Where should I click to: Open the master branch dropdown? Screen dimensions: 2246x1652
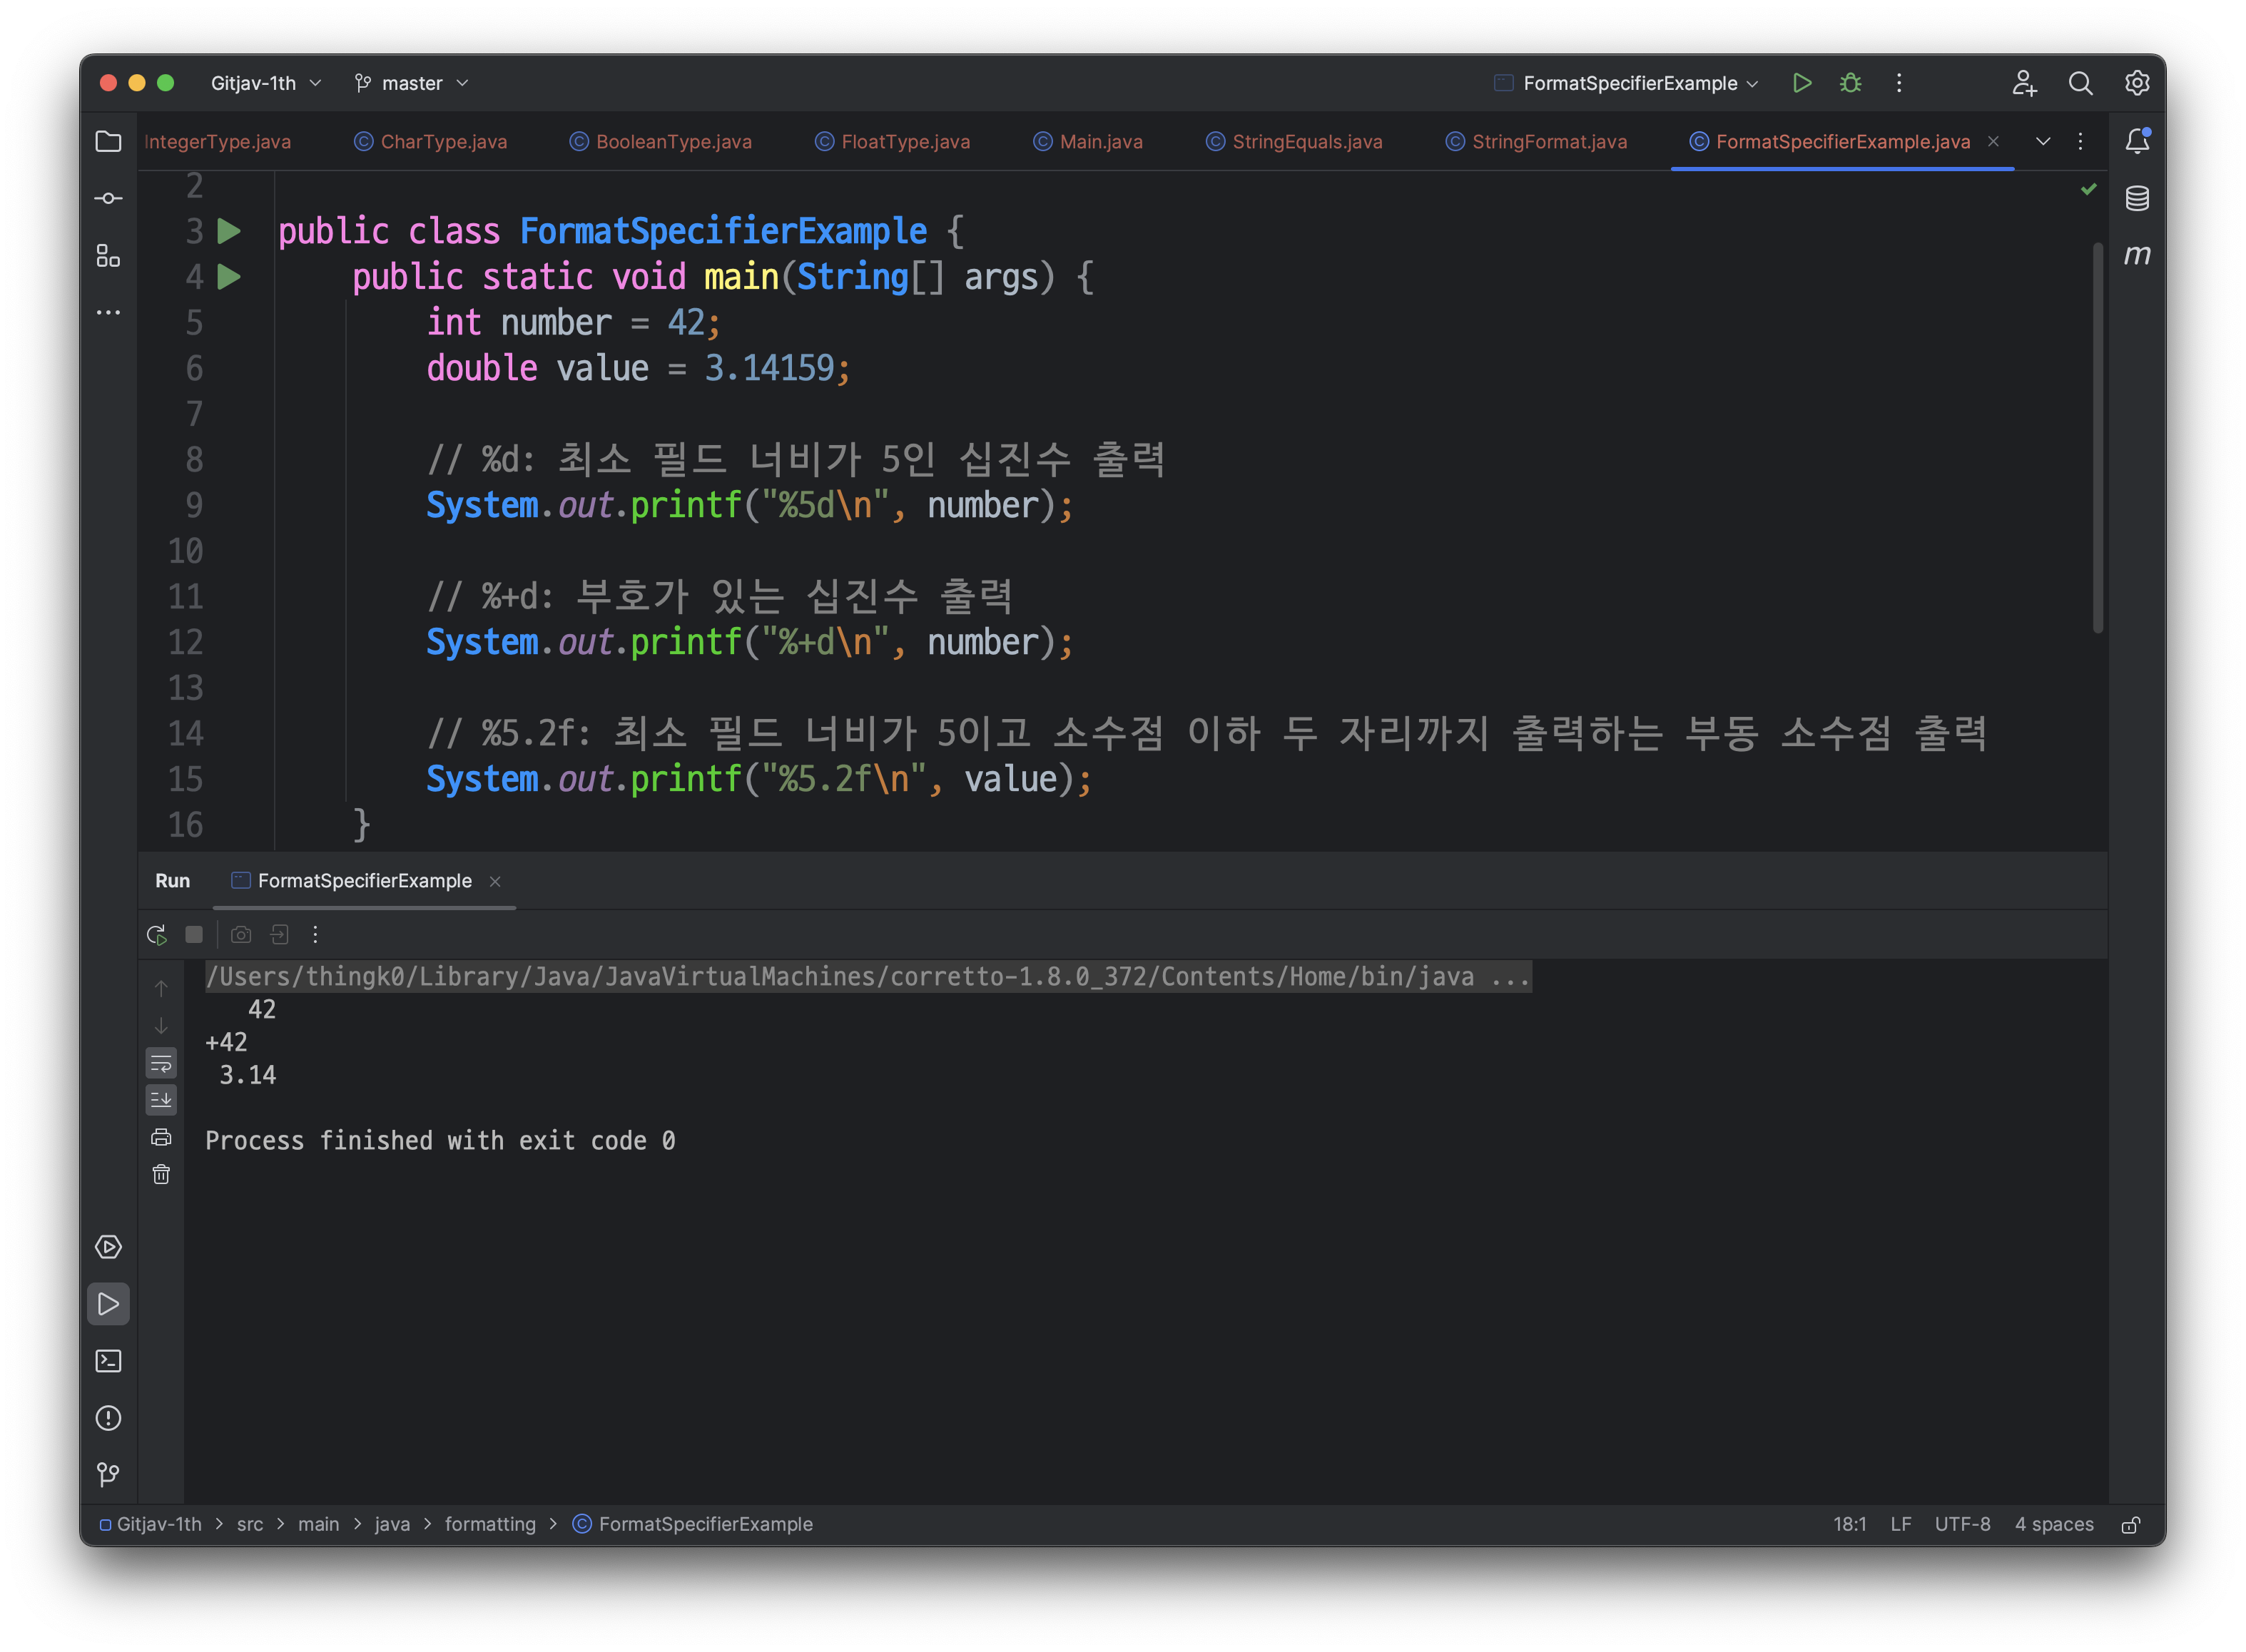[x=411, y=83]
